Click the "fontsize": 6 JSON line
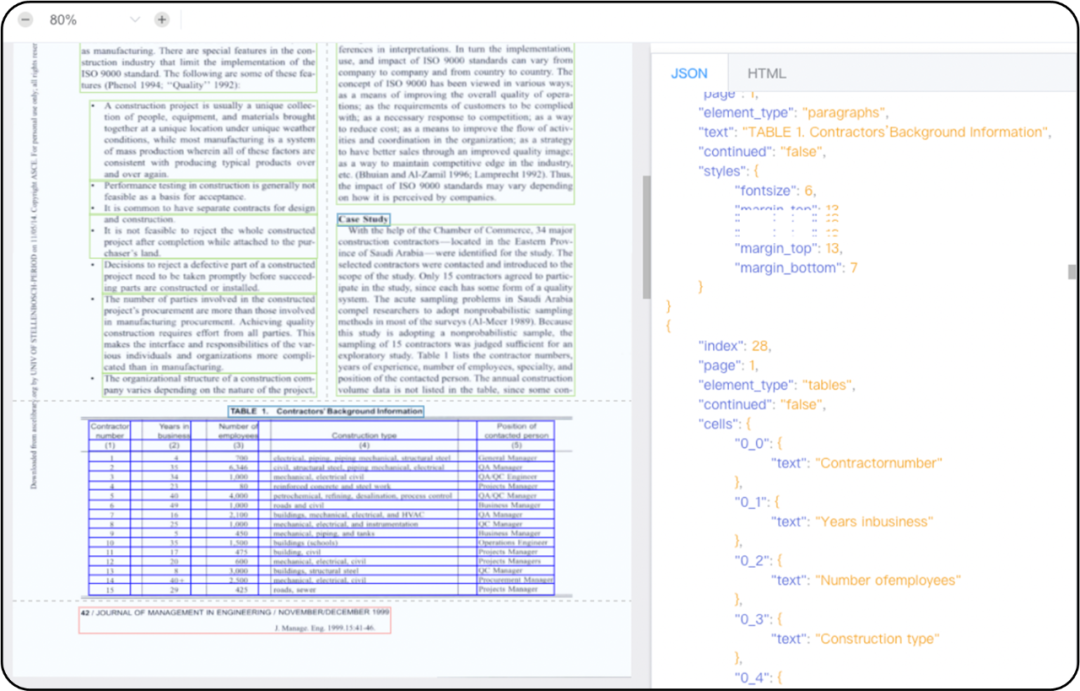The width and height of the screenshot is (1080, 691). coord(775,191)
